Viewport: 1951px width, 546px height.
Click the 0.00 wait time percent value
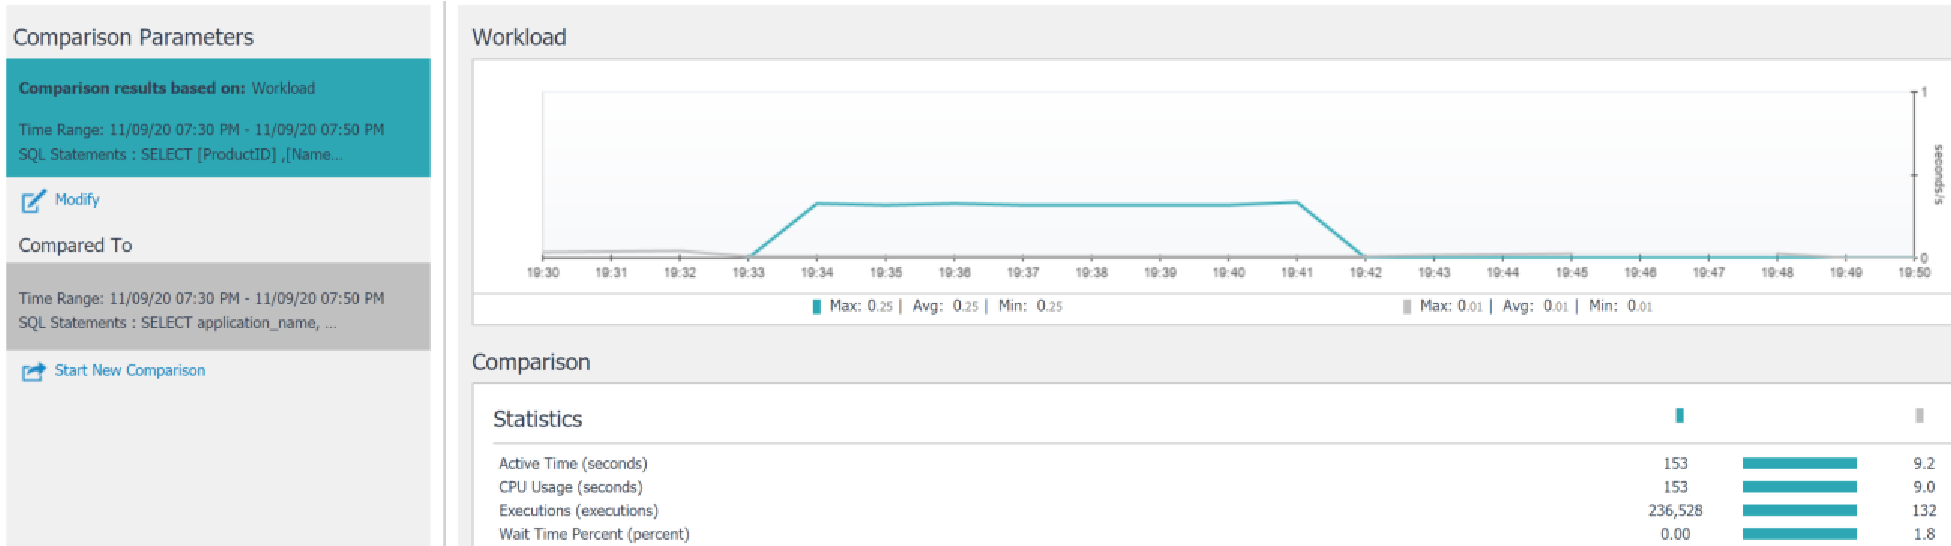1675,534
